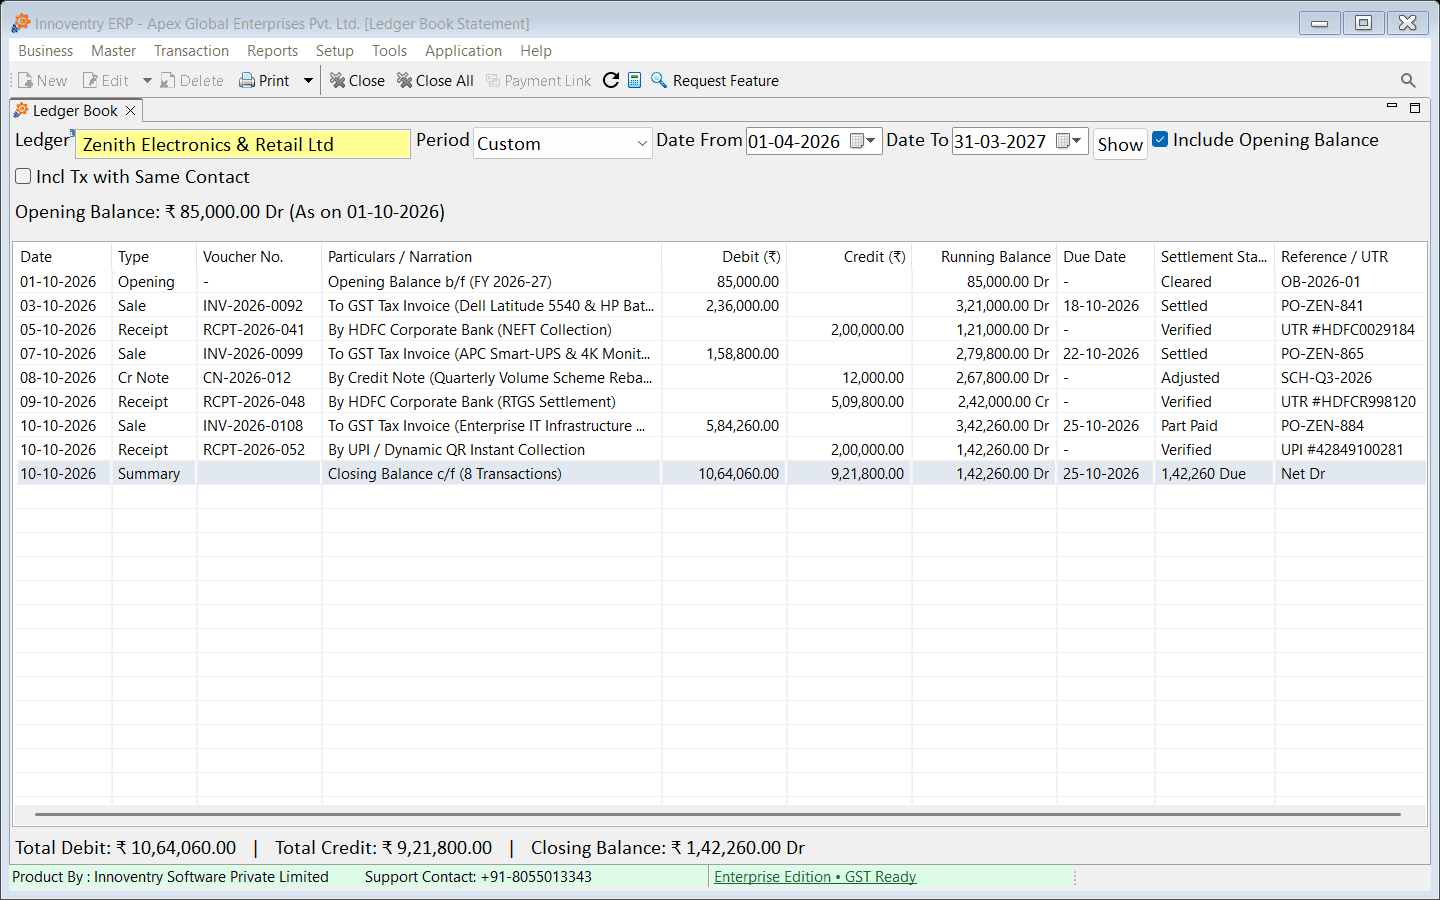Select voucher RCPT-2026-041 cell

click(259, 330)
